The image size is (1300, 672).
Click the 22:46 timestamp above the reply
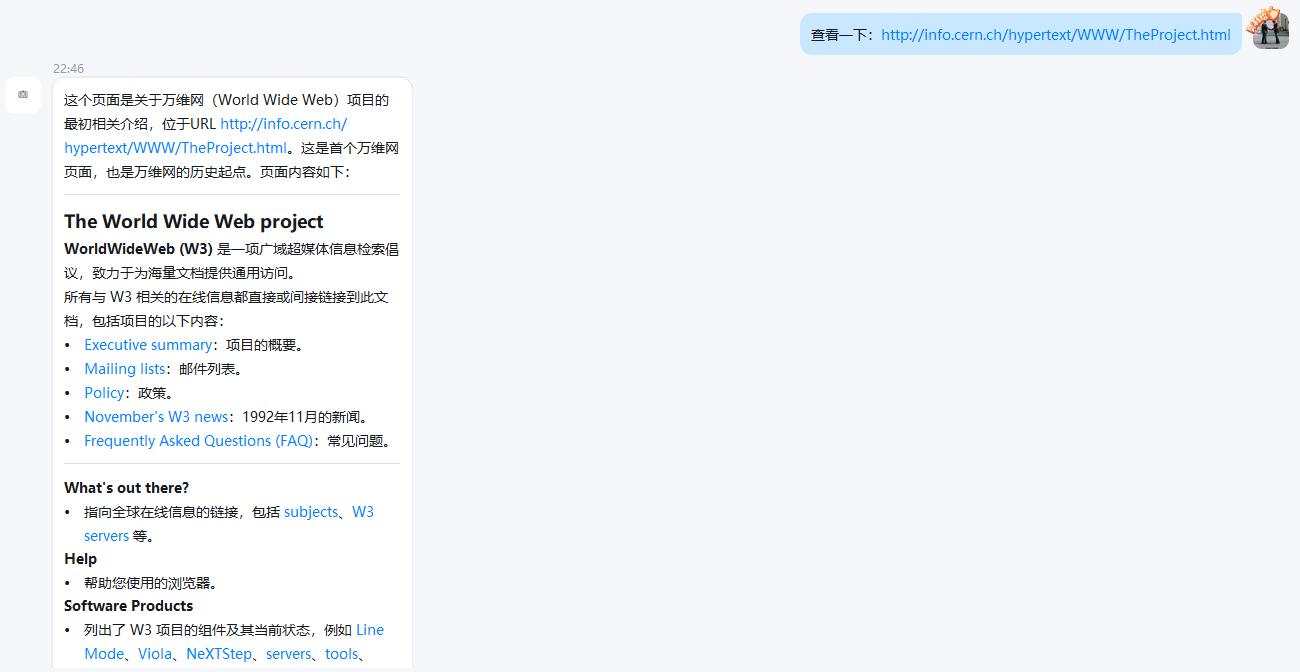coord(68,68)
